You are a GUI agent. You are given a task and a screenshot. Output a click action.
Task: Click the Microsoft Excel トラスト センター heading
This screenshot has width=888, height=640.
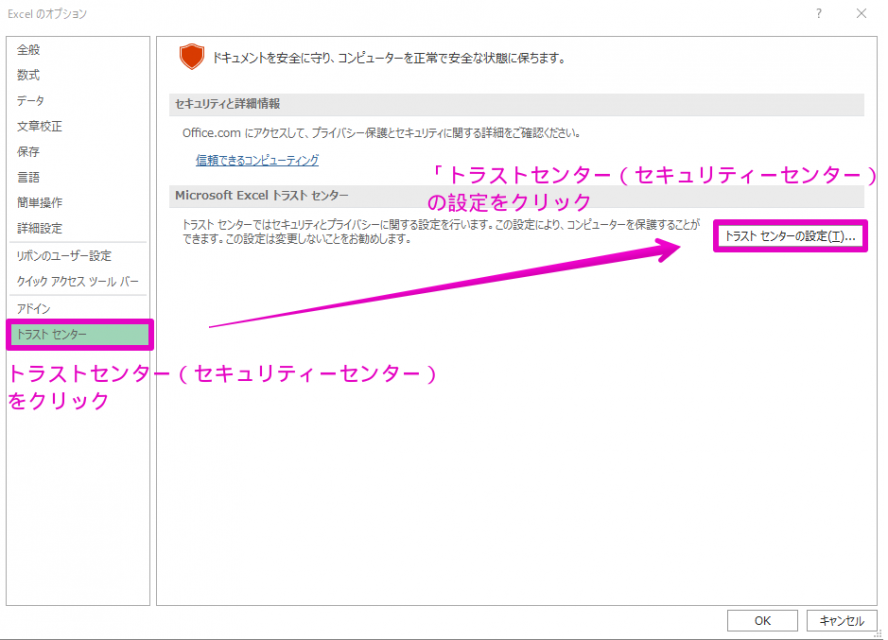(262, 195)
